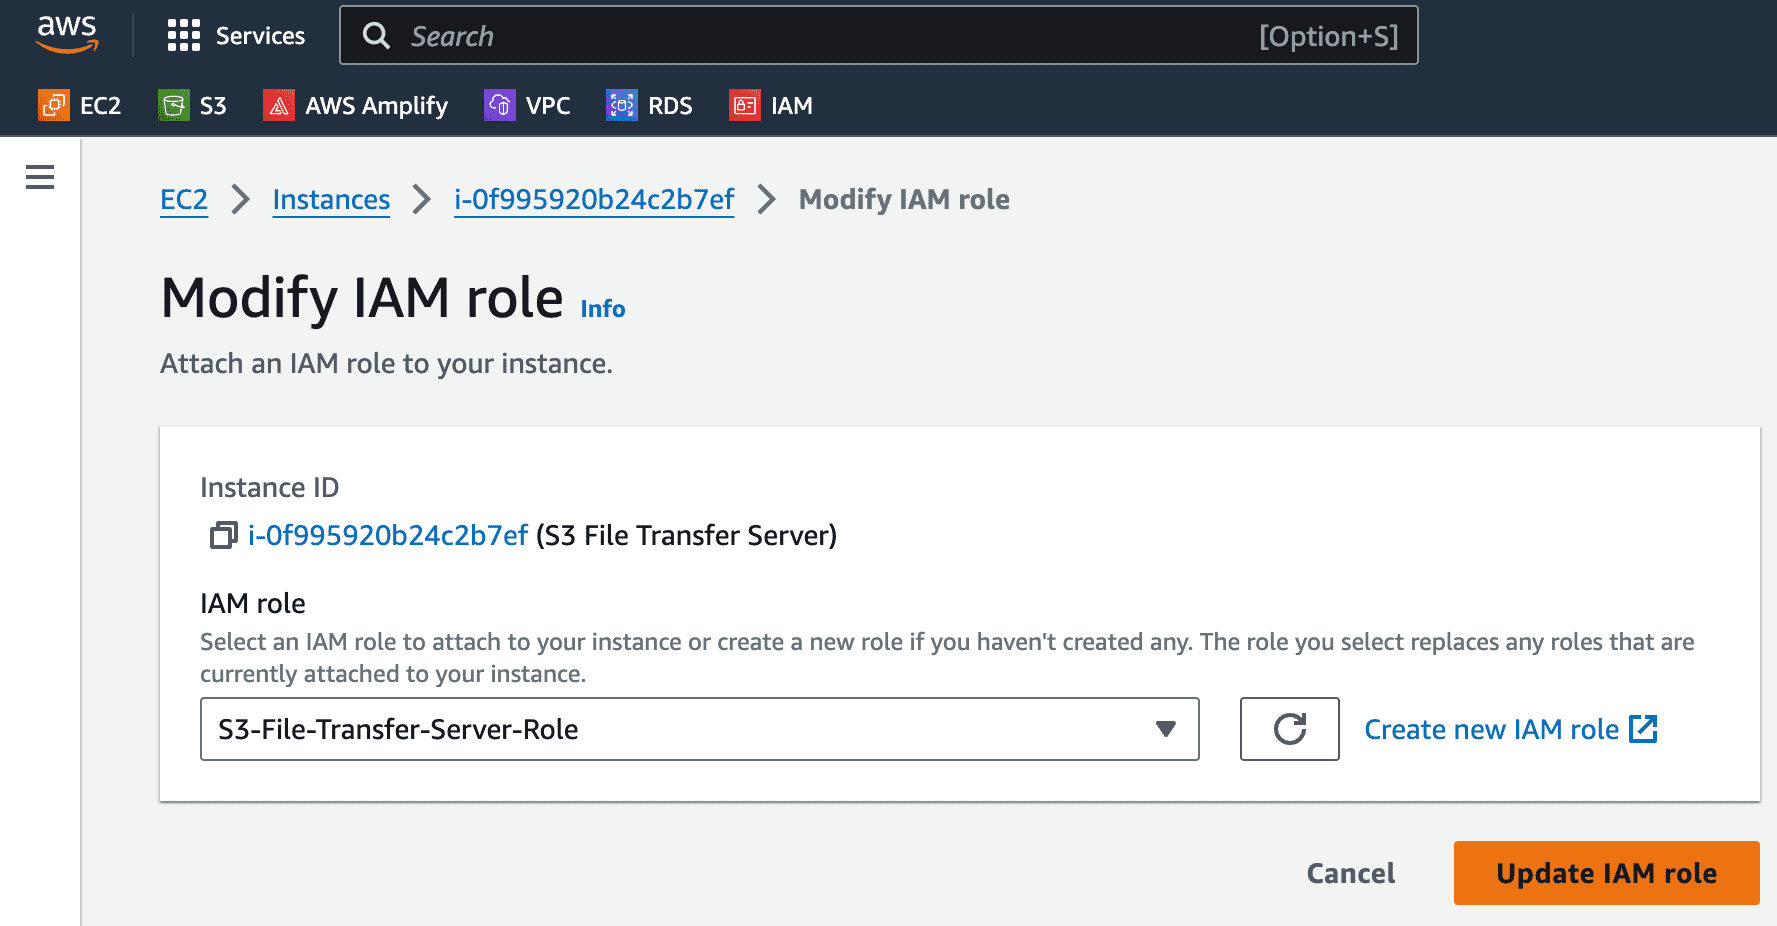Go to Instances breadcrumb link
Image resolution: width=1777 pixels, height=926 pixels.
(x=331, y=200)
